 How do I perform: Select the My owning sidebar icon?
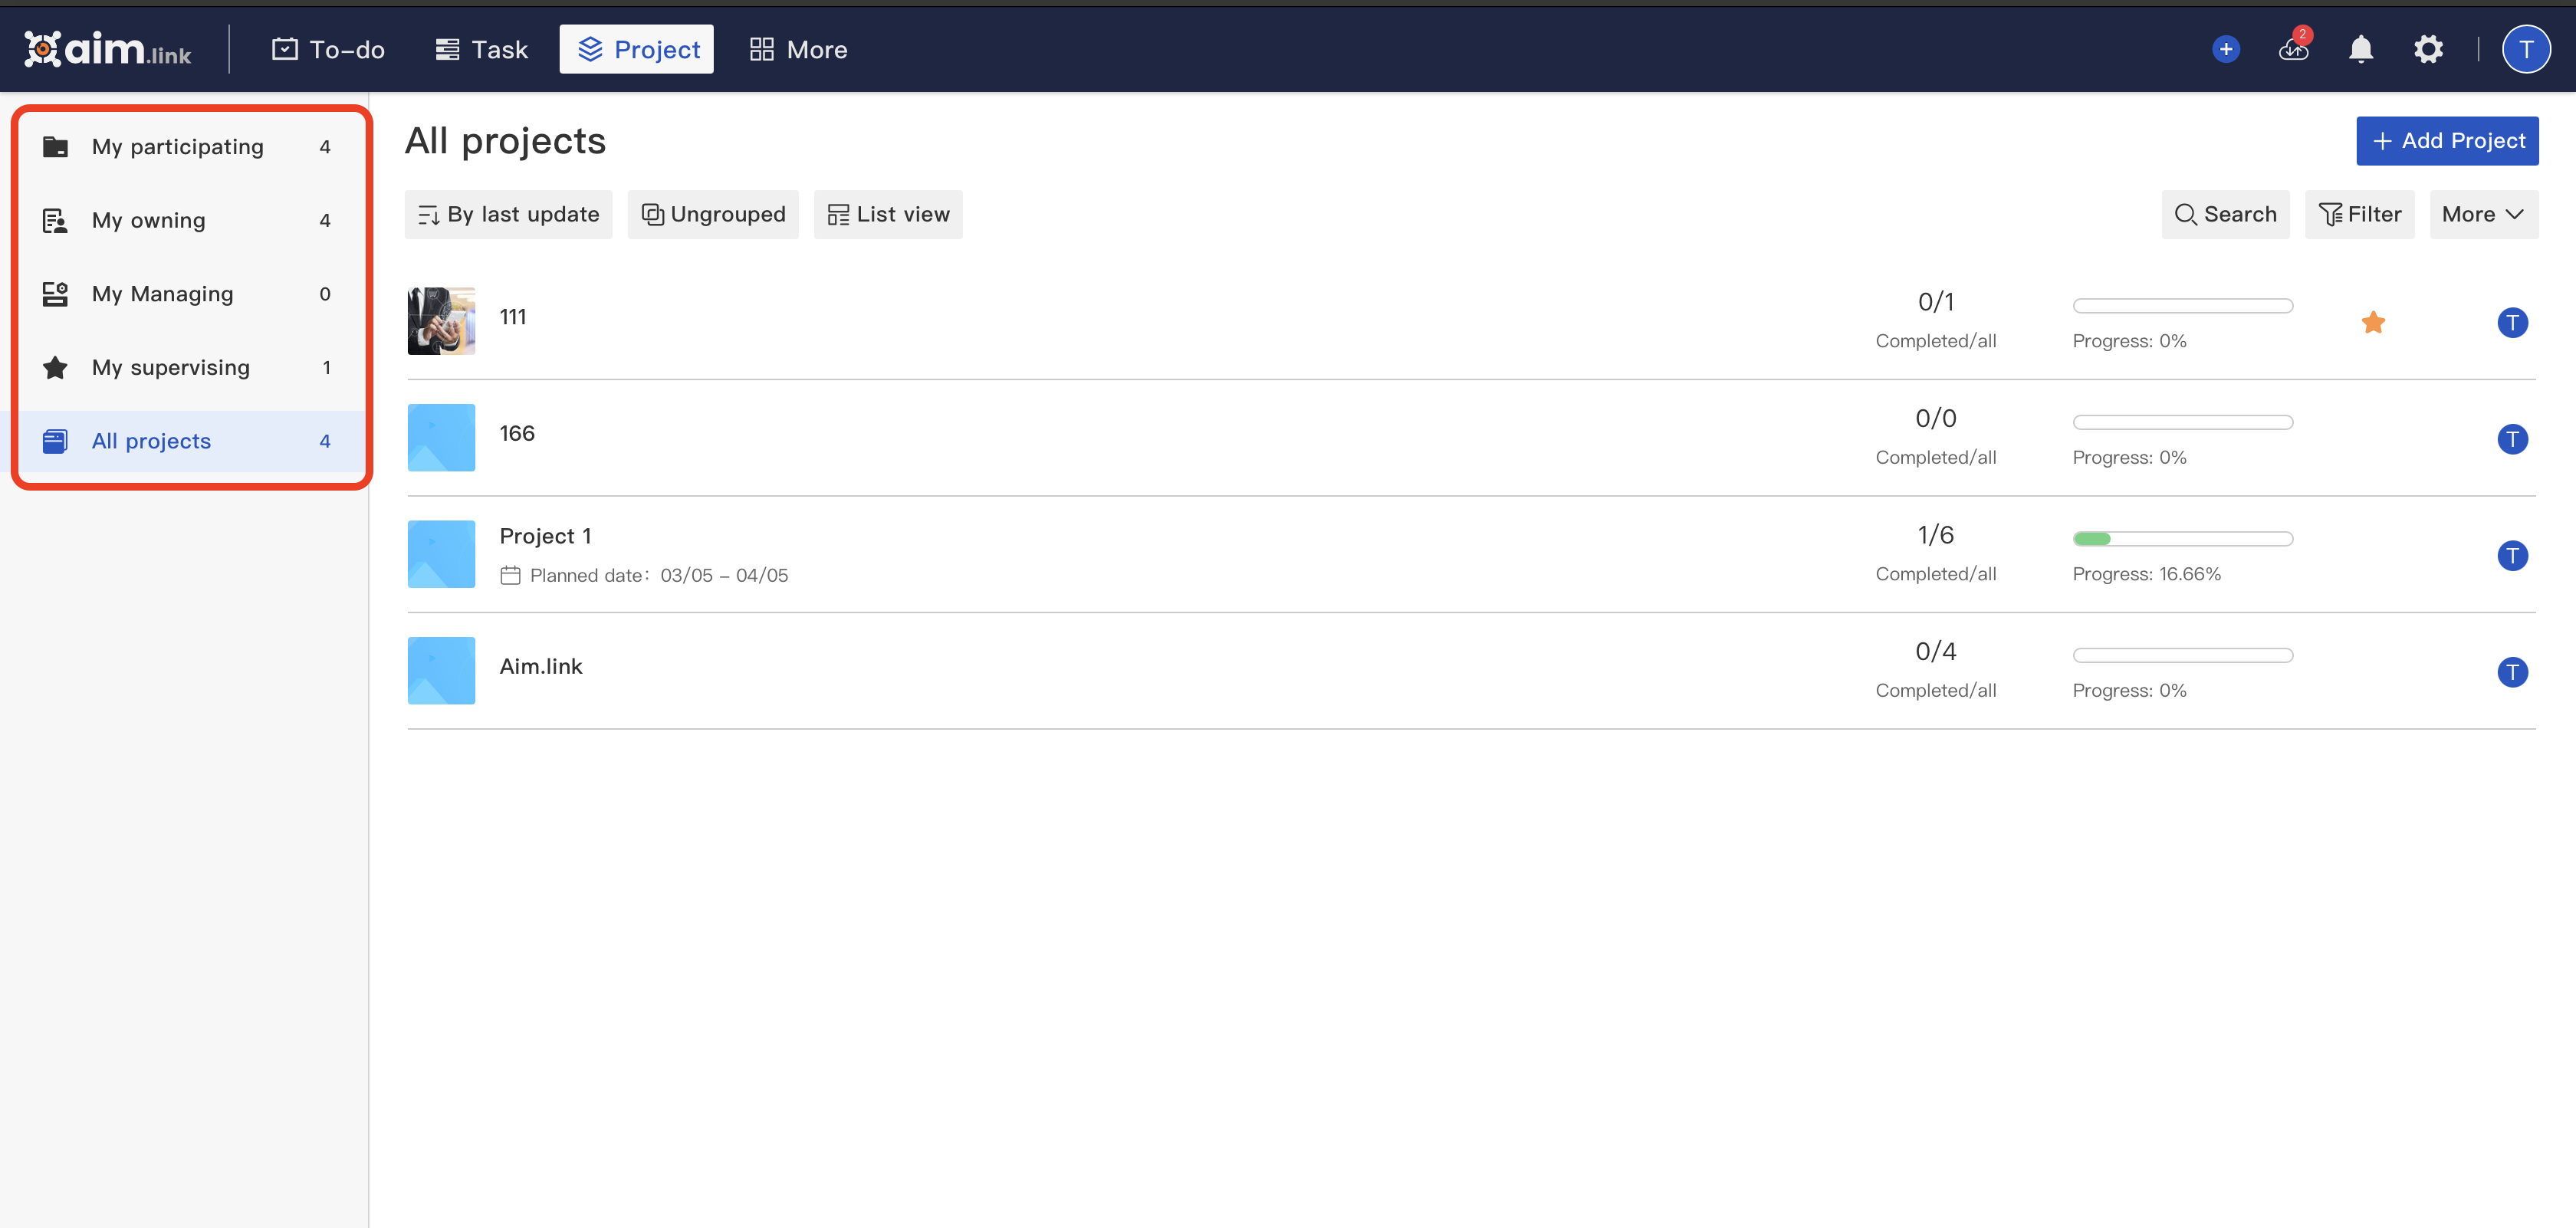coord(55,220)
